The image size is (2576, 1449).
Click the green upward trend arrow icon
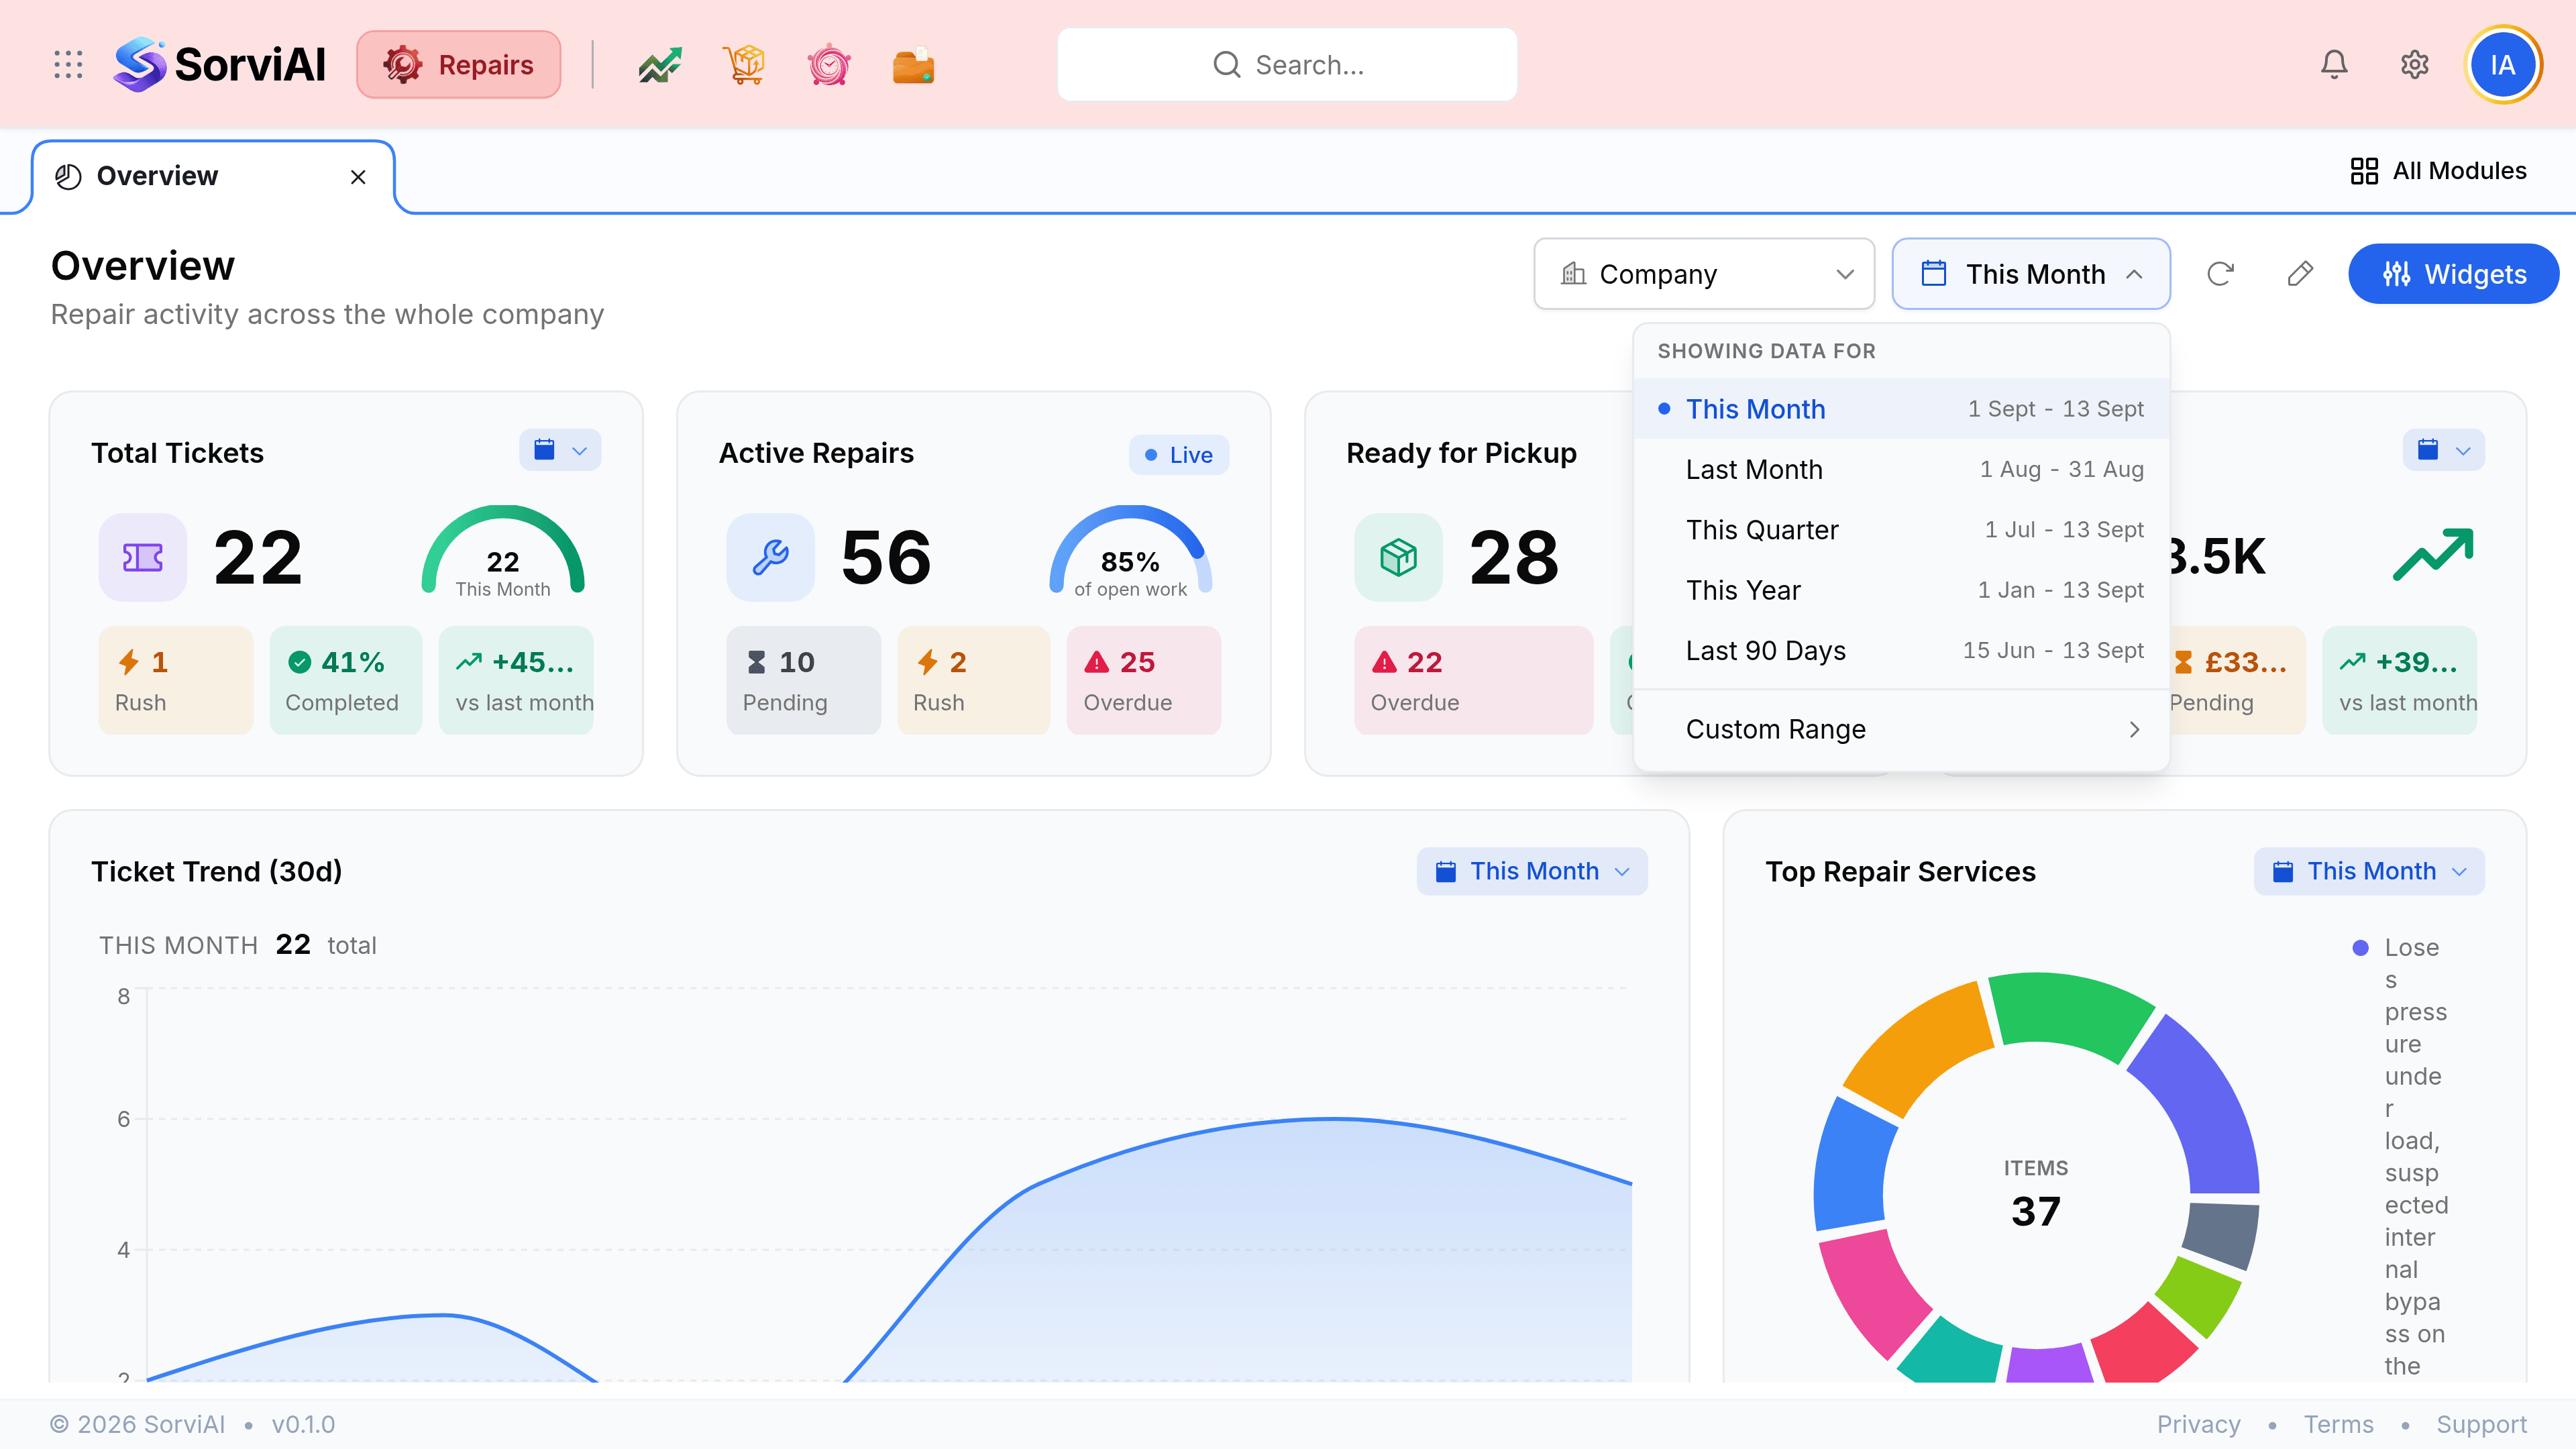2433,554
